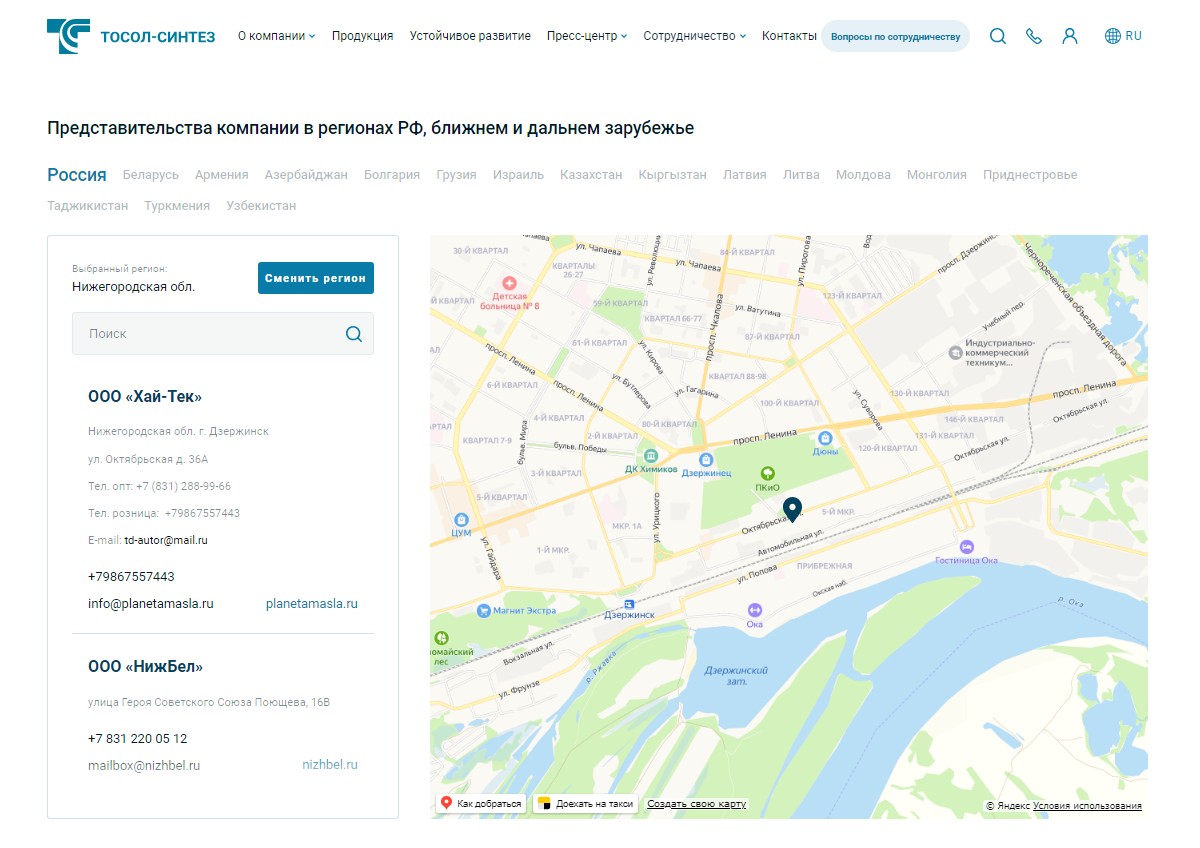Select Грузия country tab
This screenshot has height=848, width=1200.
pos(456,175)
